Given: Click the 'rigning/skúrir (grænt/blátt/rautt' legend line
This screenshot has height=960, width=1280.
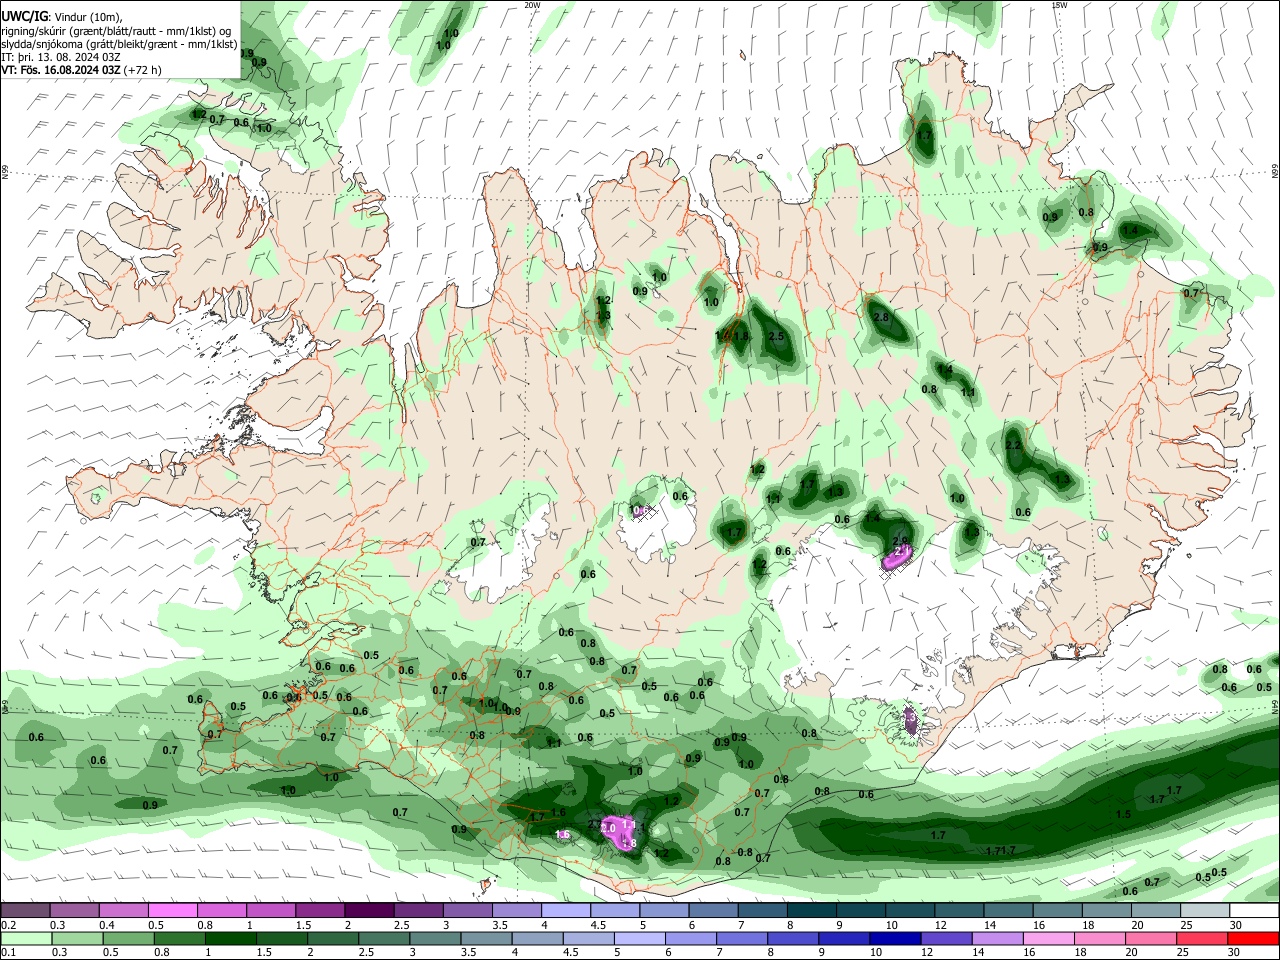Looking at the screenshot, I should click(x=78, y=31).
